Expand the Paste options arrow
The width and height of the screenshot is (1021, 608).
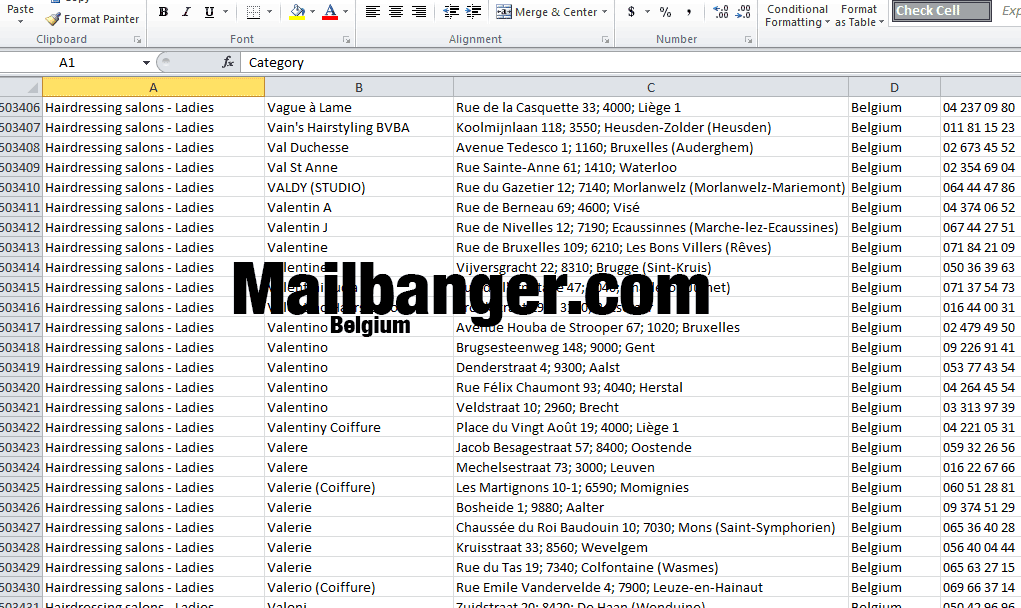coord(20,21)
